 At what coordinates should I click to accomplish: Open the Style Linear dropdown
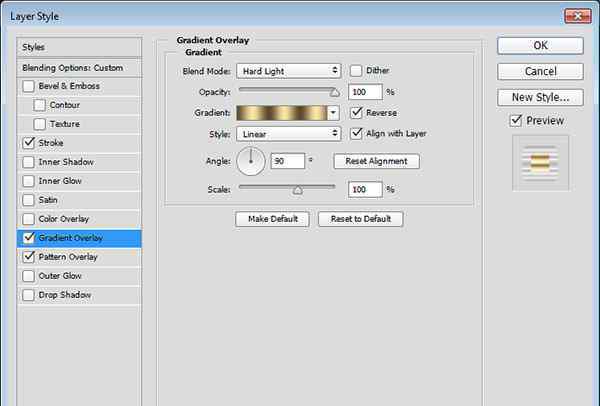(289, 134)
